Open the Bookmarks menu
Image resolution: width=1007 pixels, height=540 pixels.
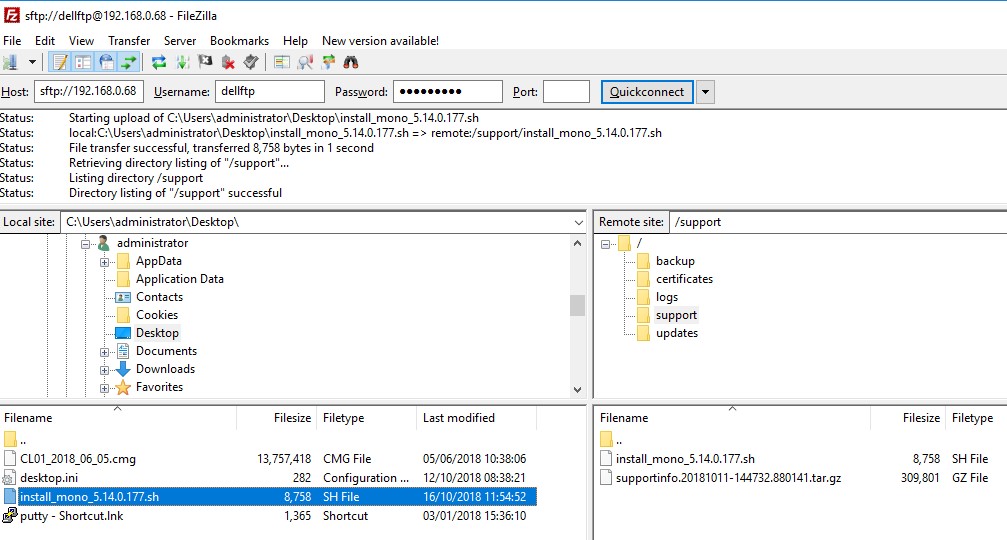click(x=239, y=41)
